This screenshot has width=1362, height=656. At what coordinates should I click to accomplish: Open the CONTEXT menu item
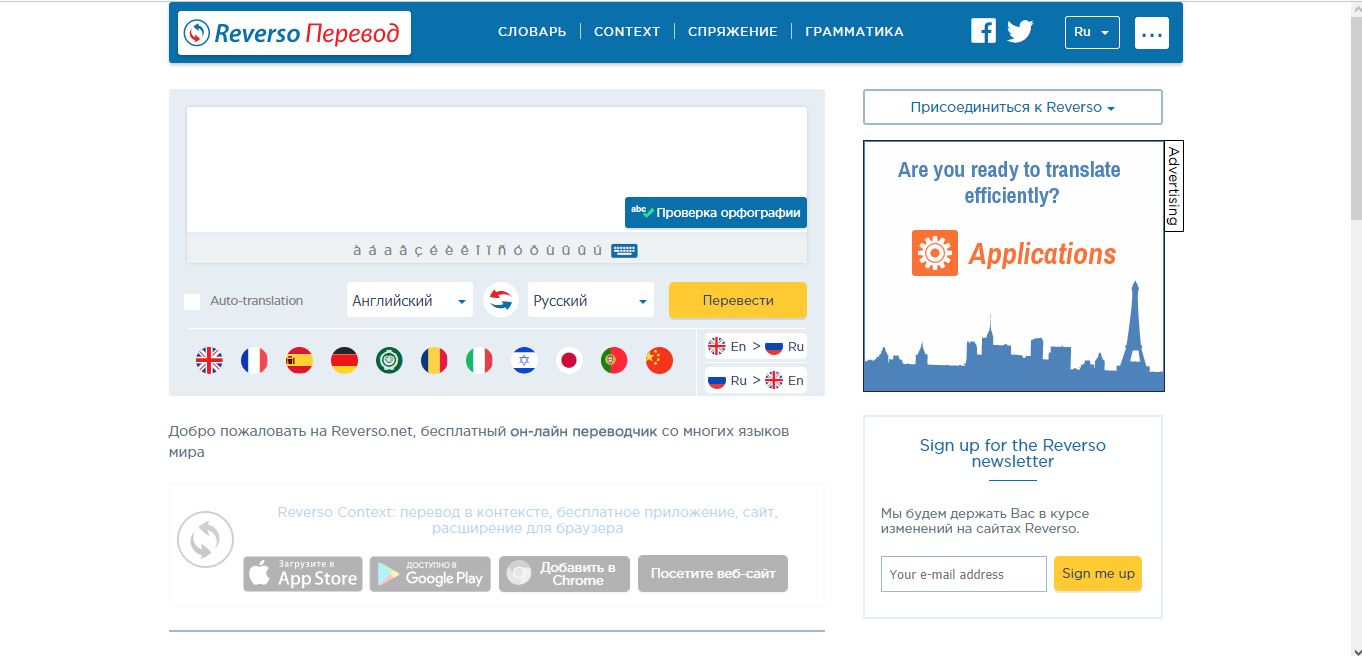627,32
